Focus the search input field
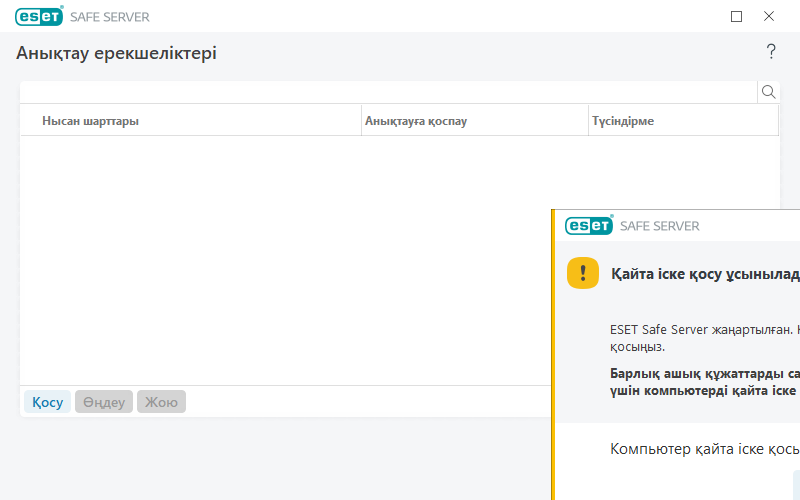This screenshot has height=500, width=800. (389, 92)
